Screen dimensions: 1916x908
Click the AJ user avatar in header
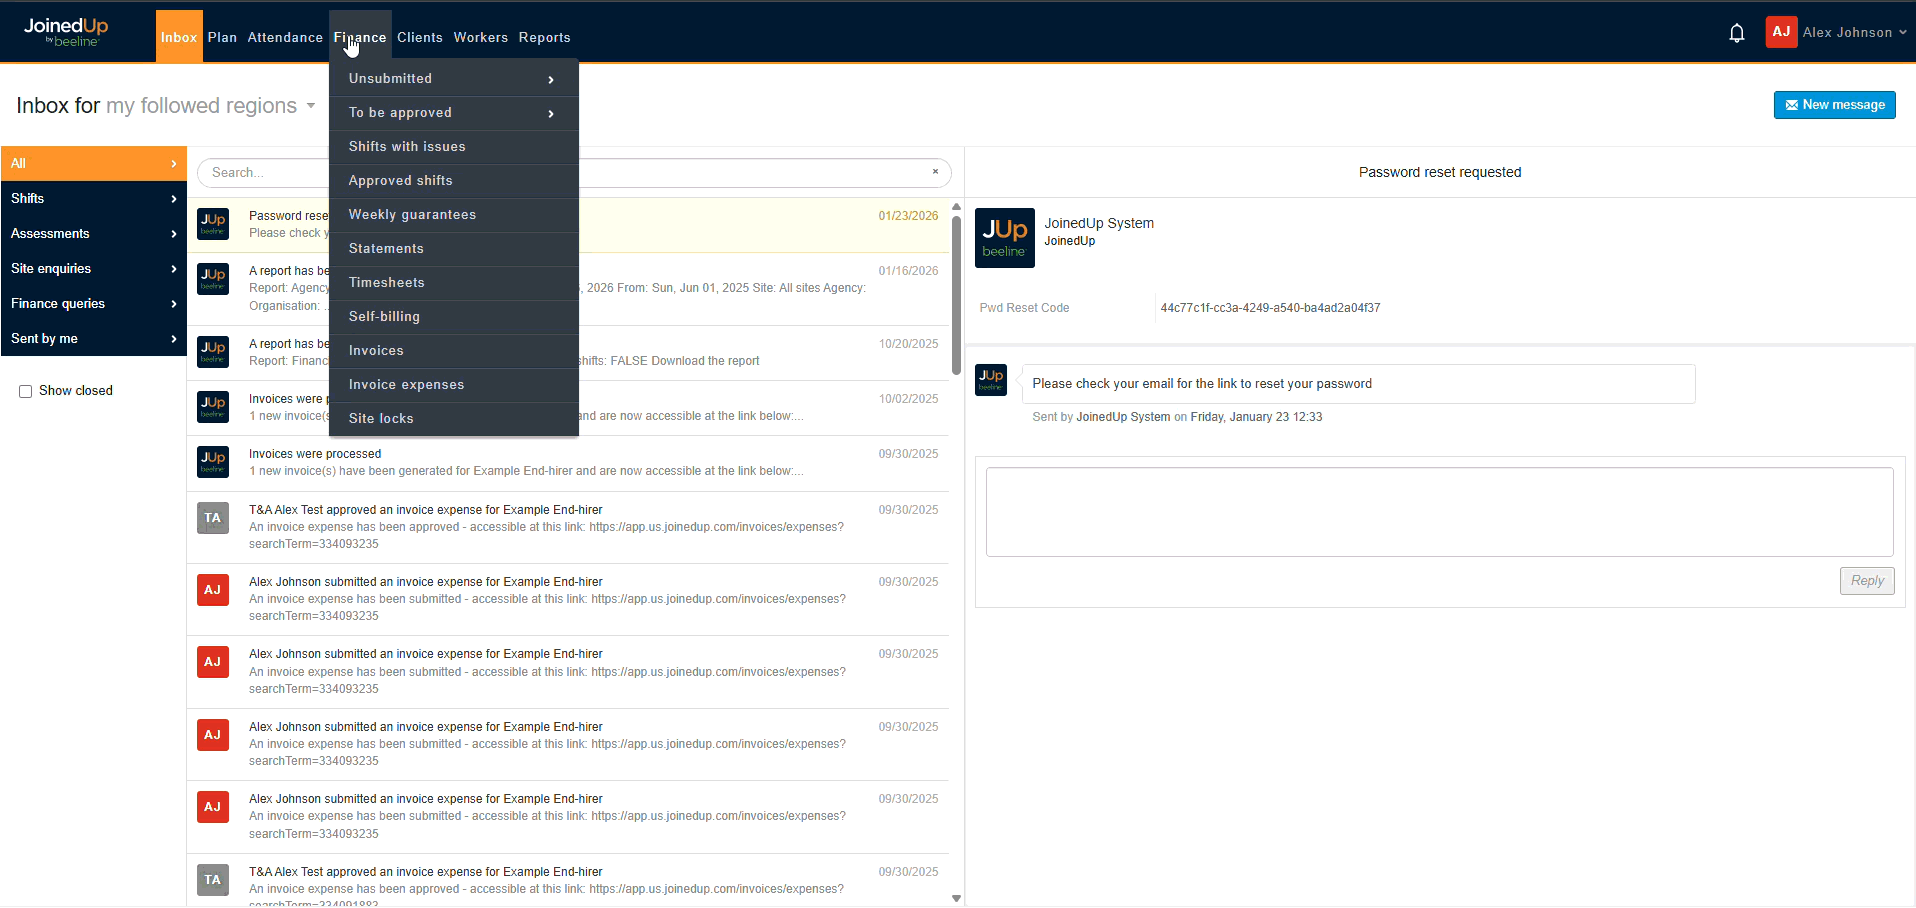pyautogui.click(x=1781, y=32)
